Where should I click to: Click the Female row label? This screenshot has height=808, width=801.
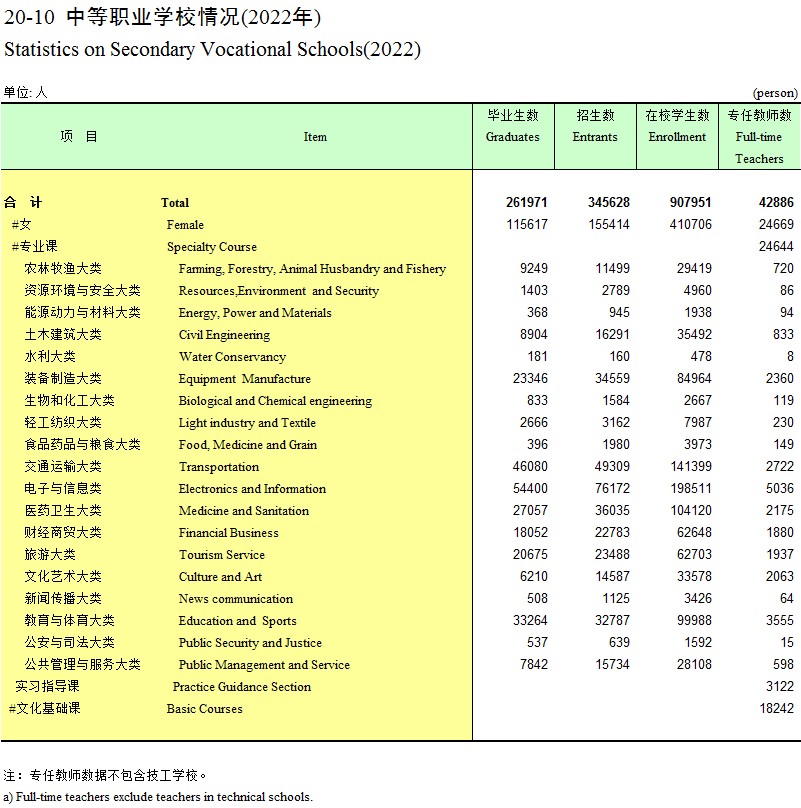(185, 225)
